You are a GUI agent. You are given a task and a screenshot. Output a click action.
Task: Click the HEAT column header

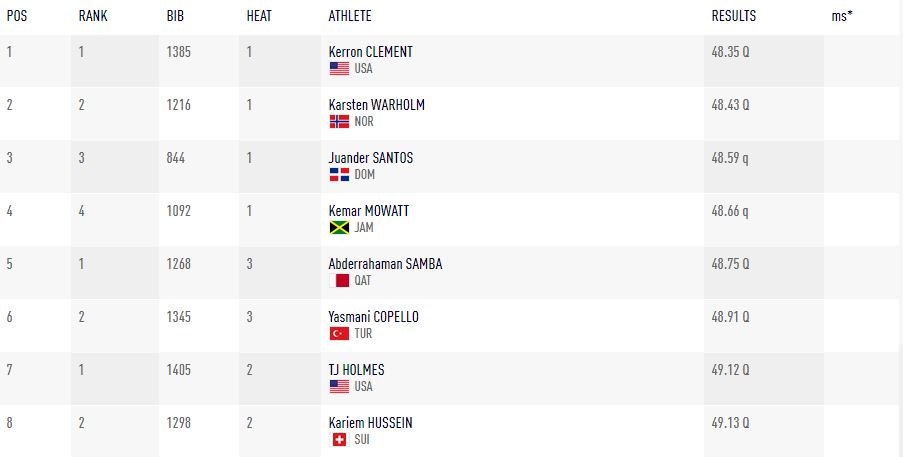point(259,16)
